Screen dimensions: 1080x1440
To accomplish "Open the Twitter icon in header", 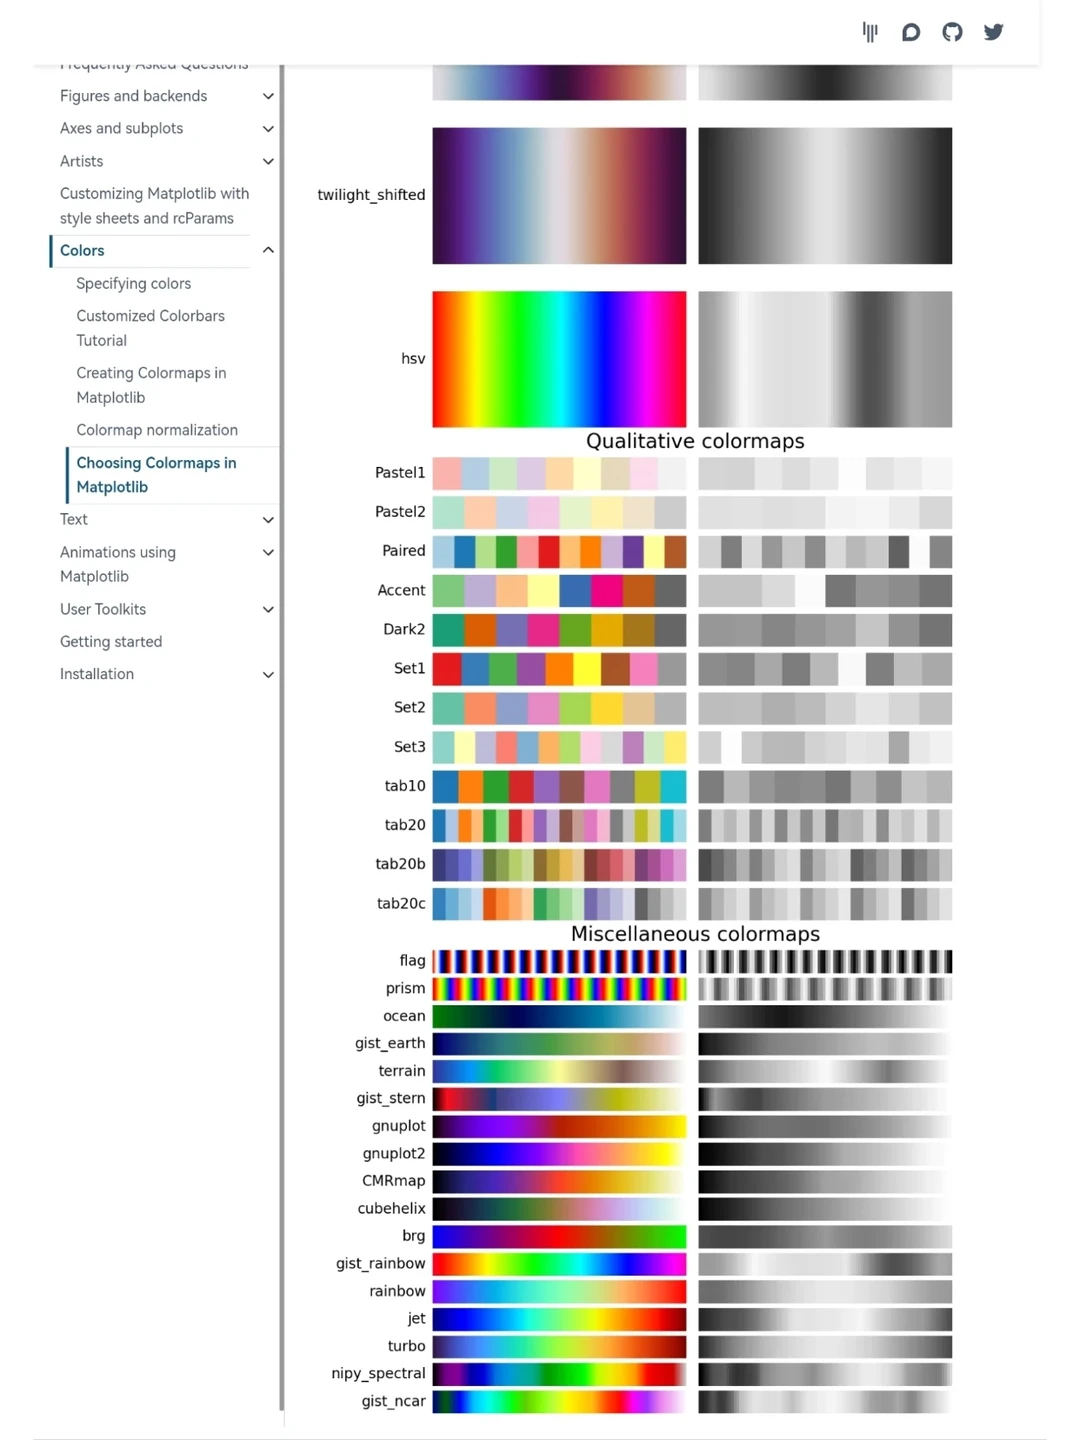I will pos(993,32).
